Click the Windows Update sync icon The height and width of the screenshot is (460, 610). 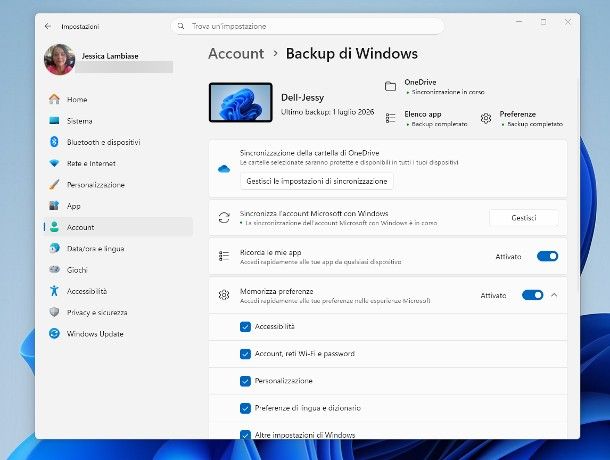(54, 334)
